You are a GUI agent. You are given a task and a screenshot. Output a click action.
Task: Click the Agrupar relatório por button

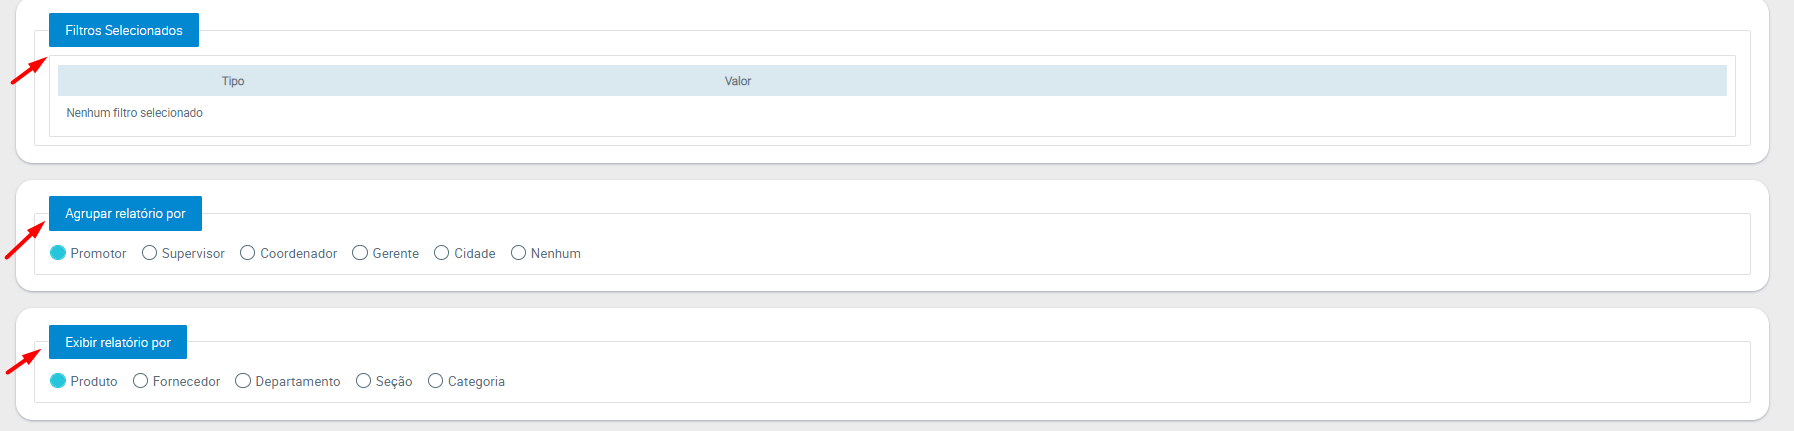point(125,214)
